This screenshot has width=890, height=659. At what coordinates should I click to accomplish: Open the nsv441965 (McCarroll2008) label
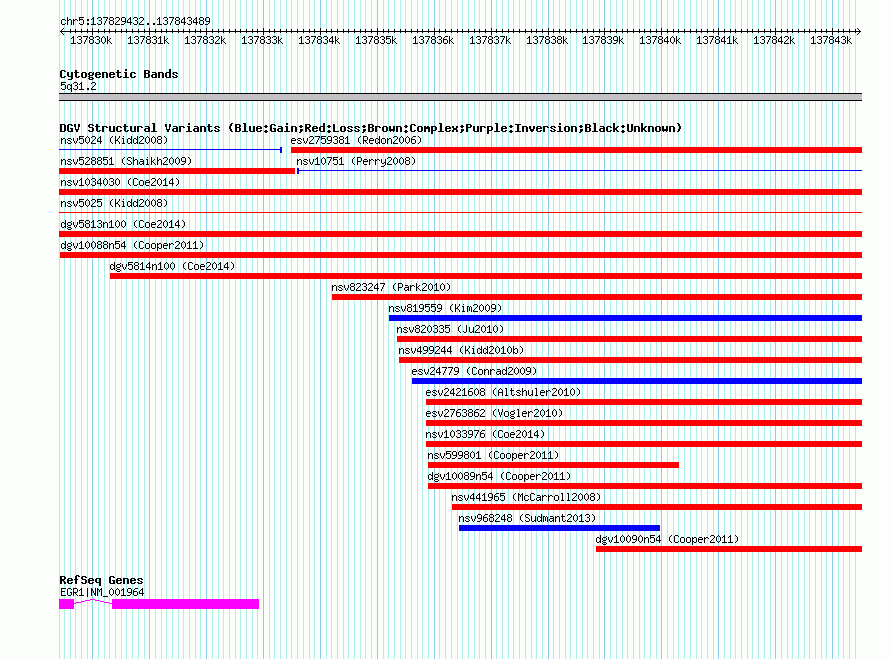pyautogui.click(x=526, y=497)
